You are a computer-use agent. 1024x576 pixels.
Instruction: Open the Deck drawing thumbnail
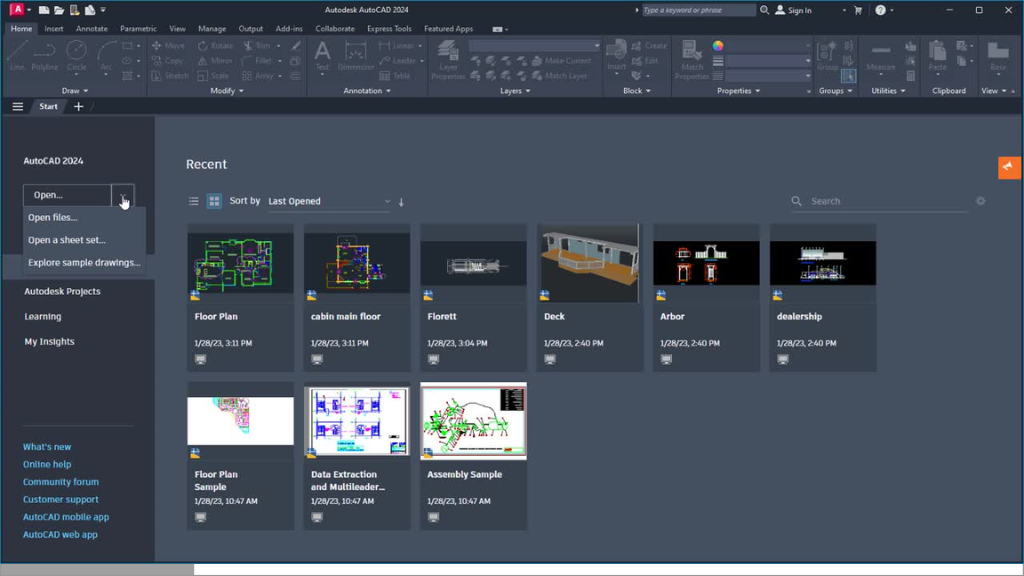590,263
